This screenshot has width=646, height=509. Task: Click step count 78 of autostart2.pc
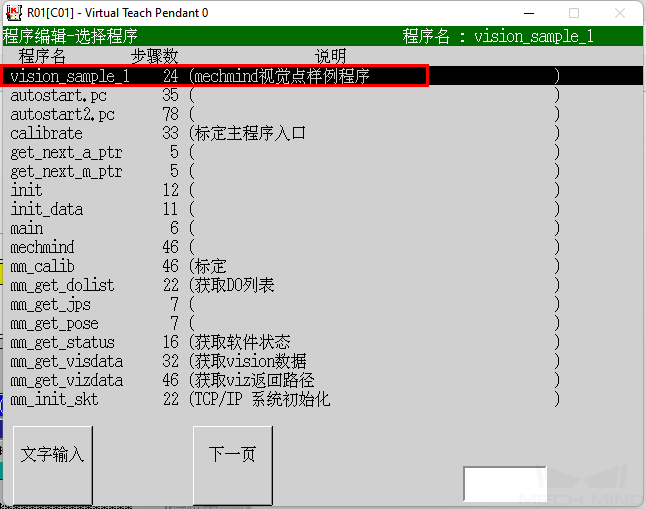pos(171,115)
